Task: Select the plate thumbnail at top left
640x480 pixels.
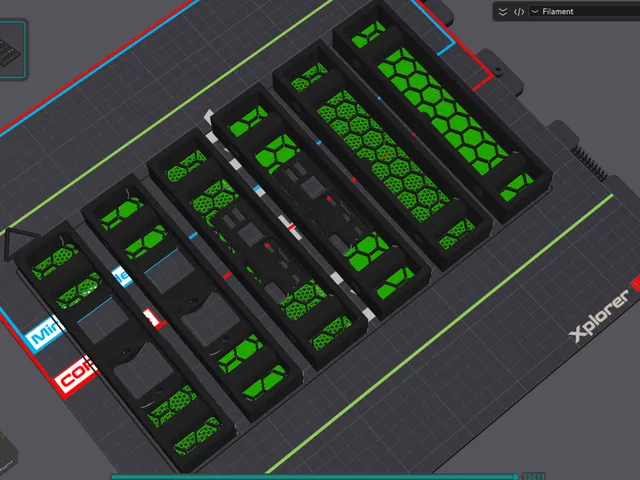Action: pos(12,49)
